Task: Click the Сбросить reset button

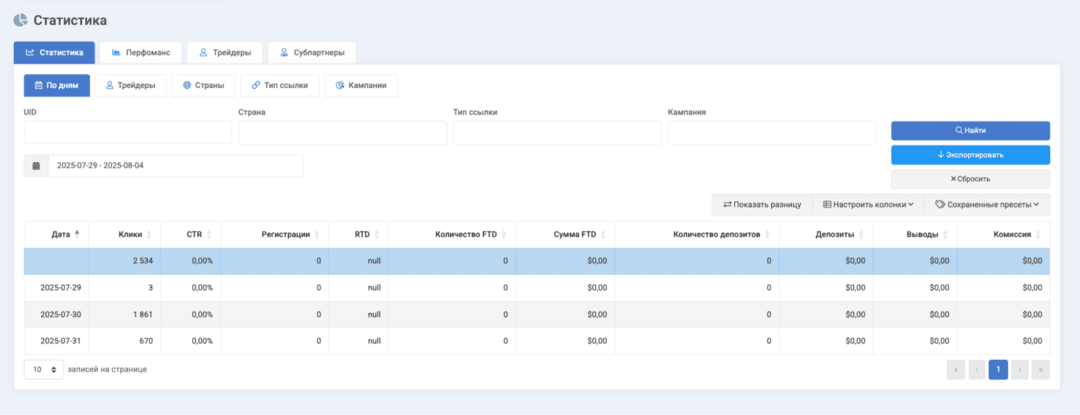Action: coord(970,179)
